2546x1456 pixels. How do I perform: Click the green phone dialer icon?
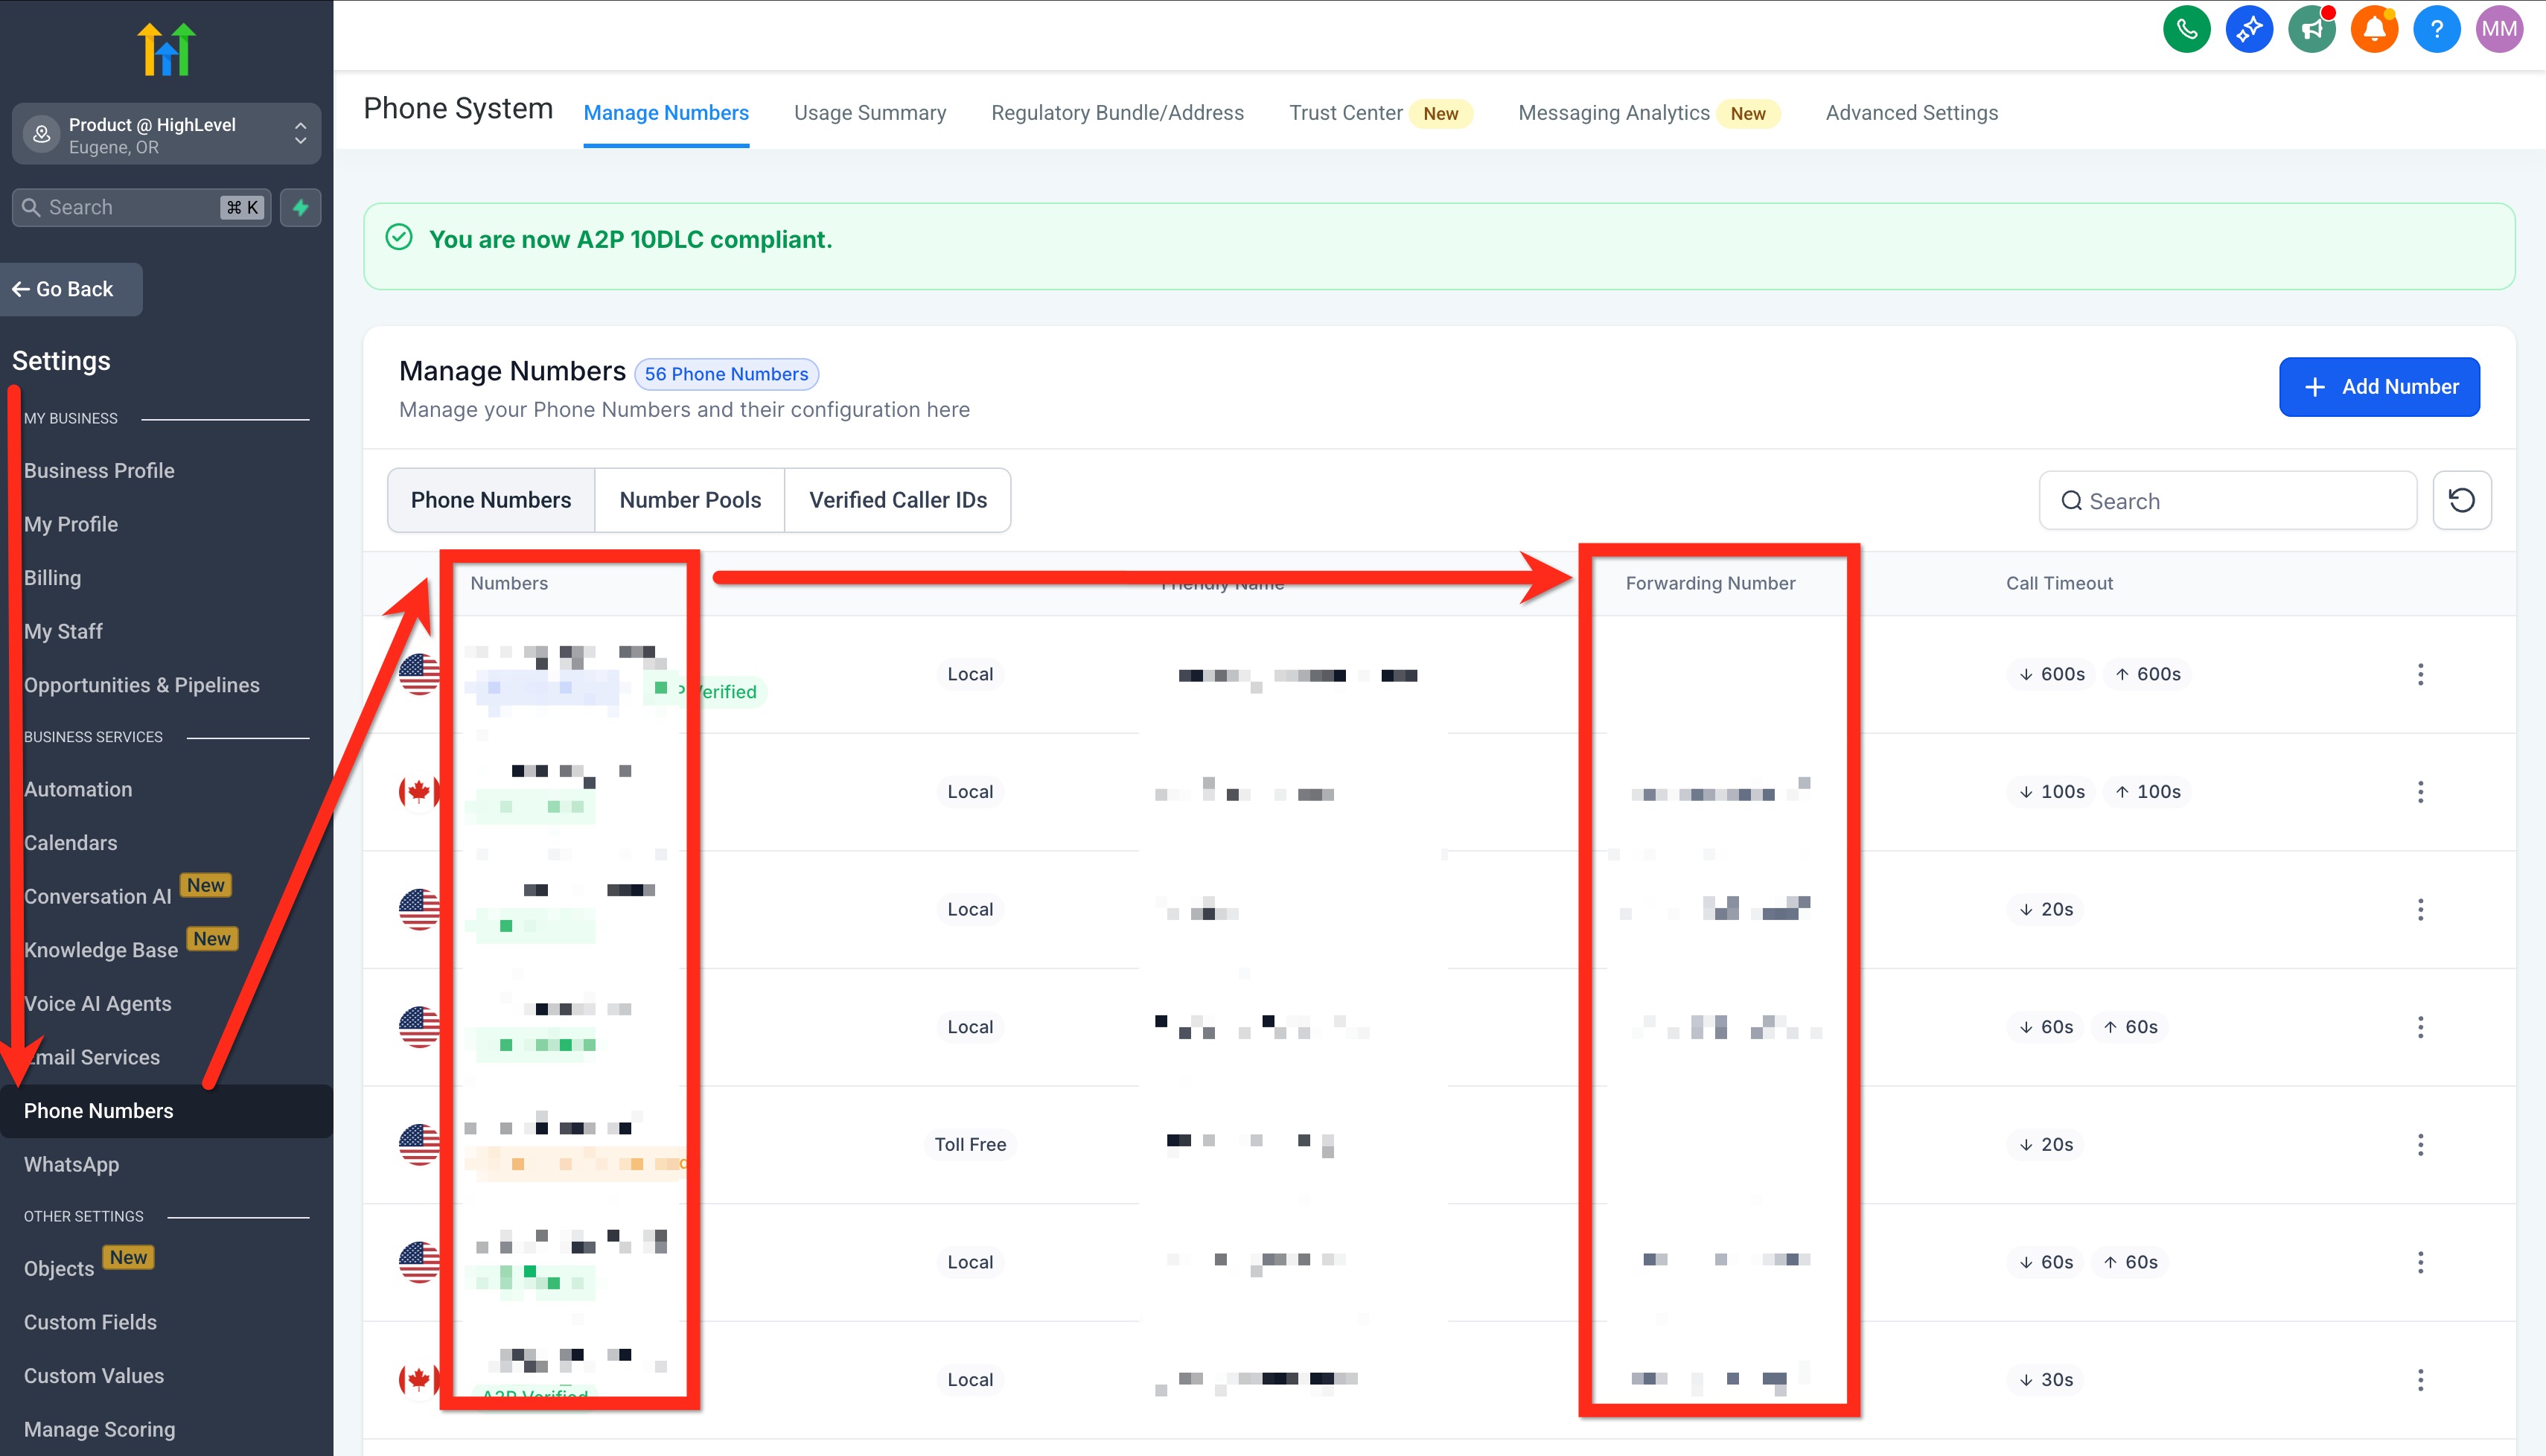(x=2186, y=29)
